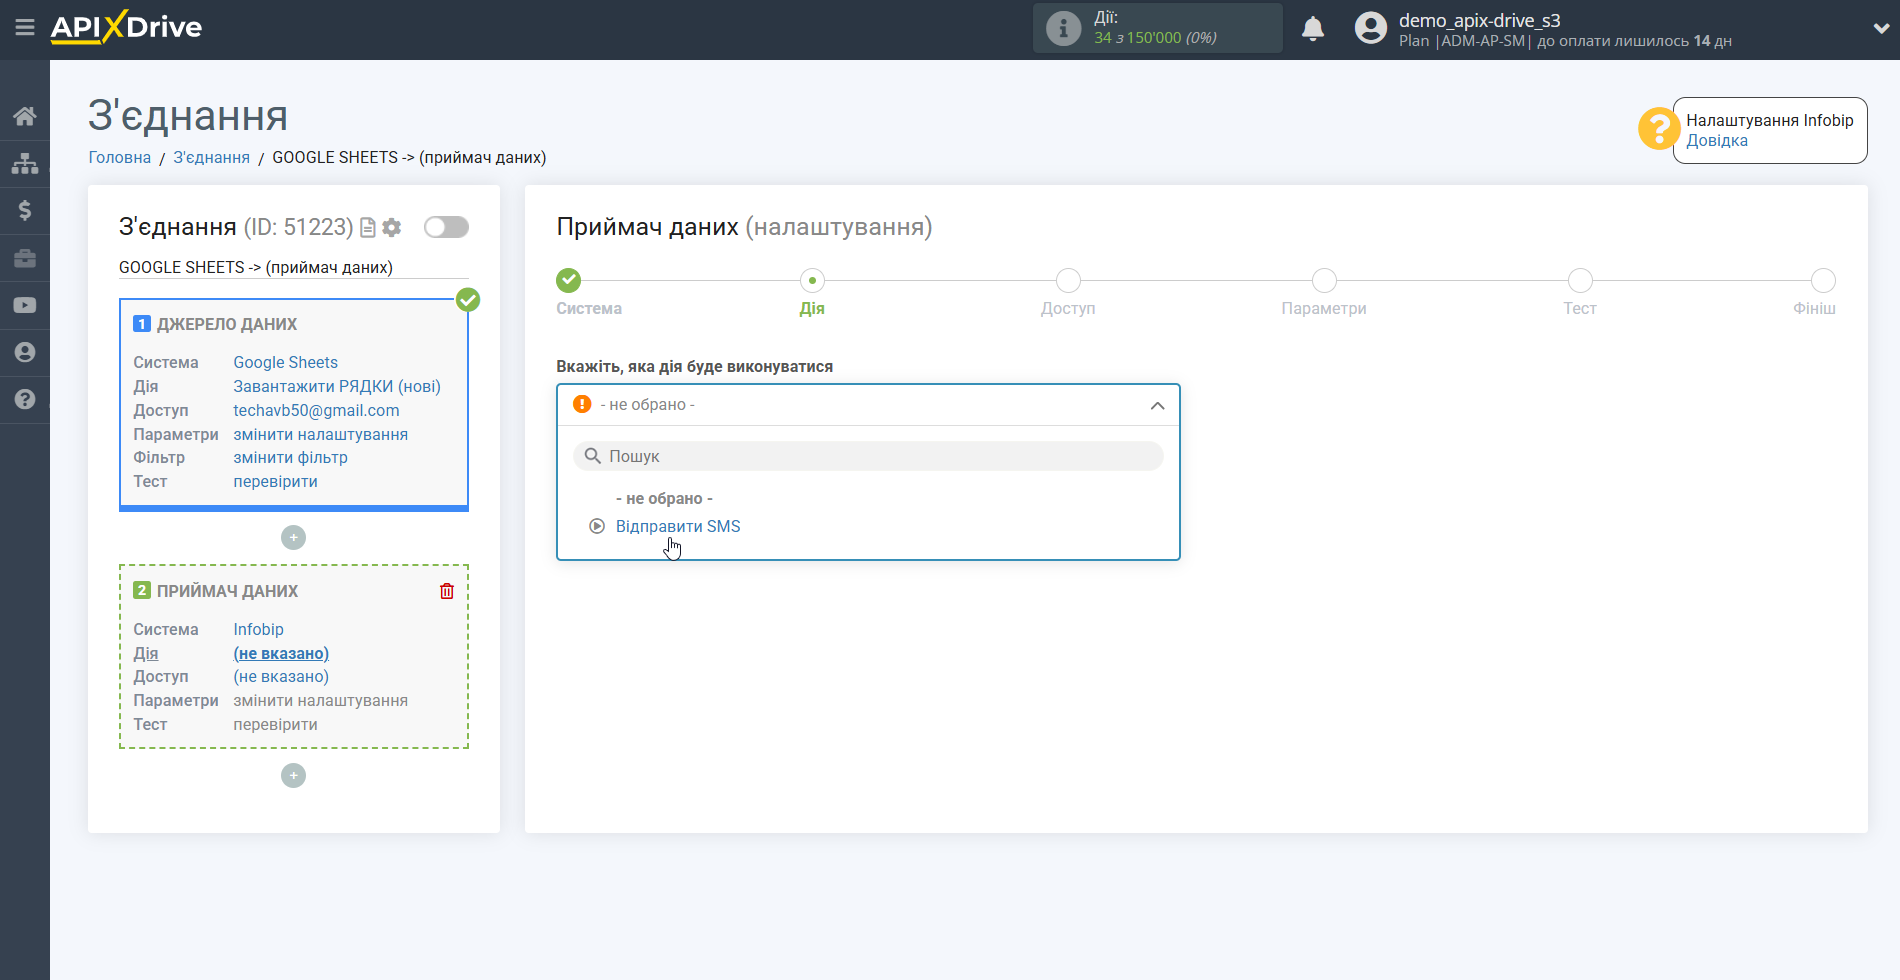1900x980 pixels.
Task: Open the Infobip system link
Action: pyautogui.click(x=258, y=629)
